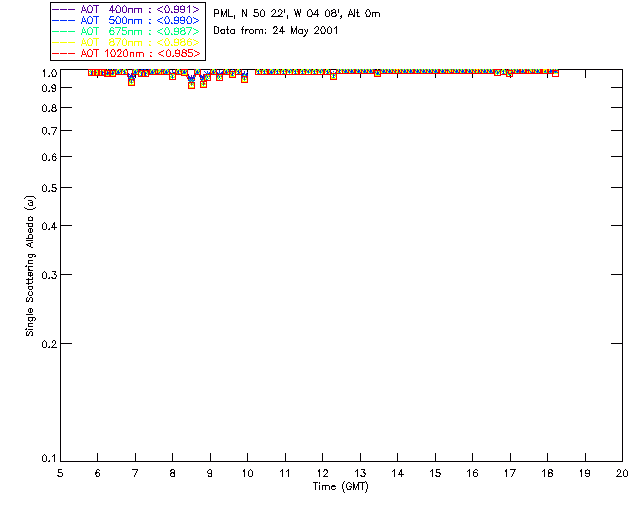Click the x-axis label 5
The image size is (640, 512).
(60, 473)
